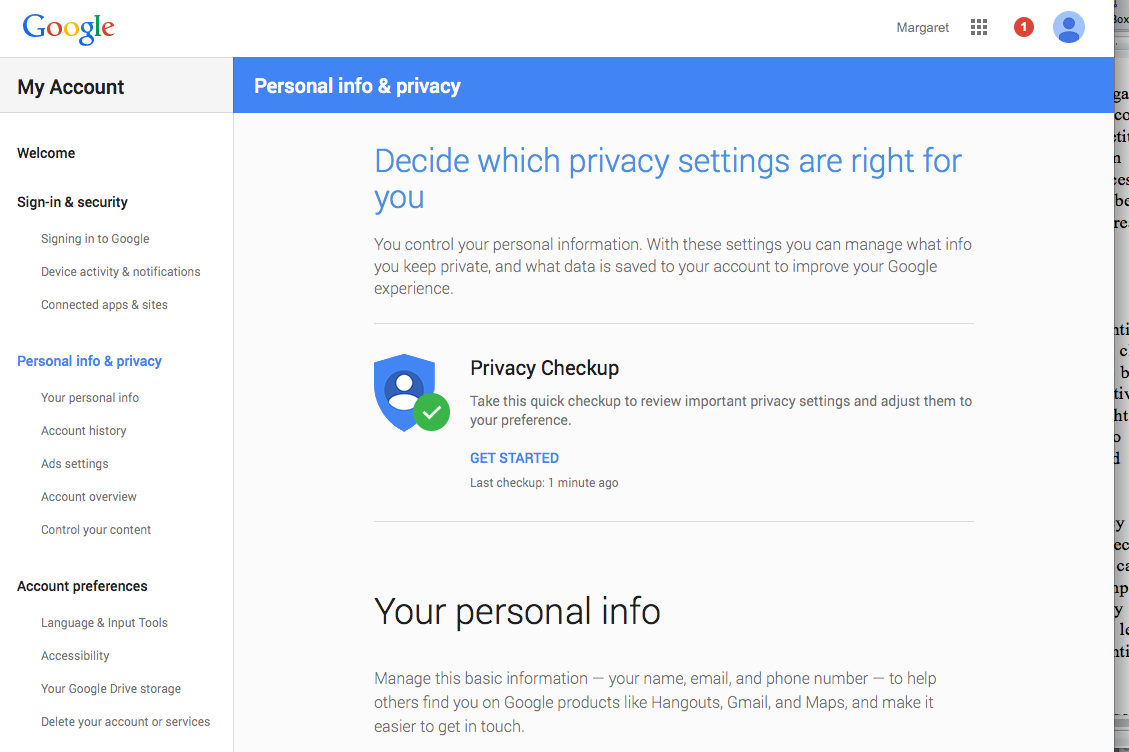Click the Margaret profile name
1129x752 pixels.
coord(923,28)
